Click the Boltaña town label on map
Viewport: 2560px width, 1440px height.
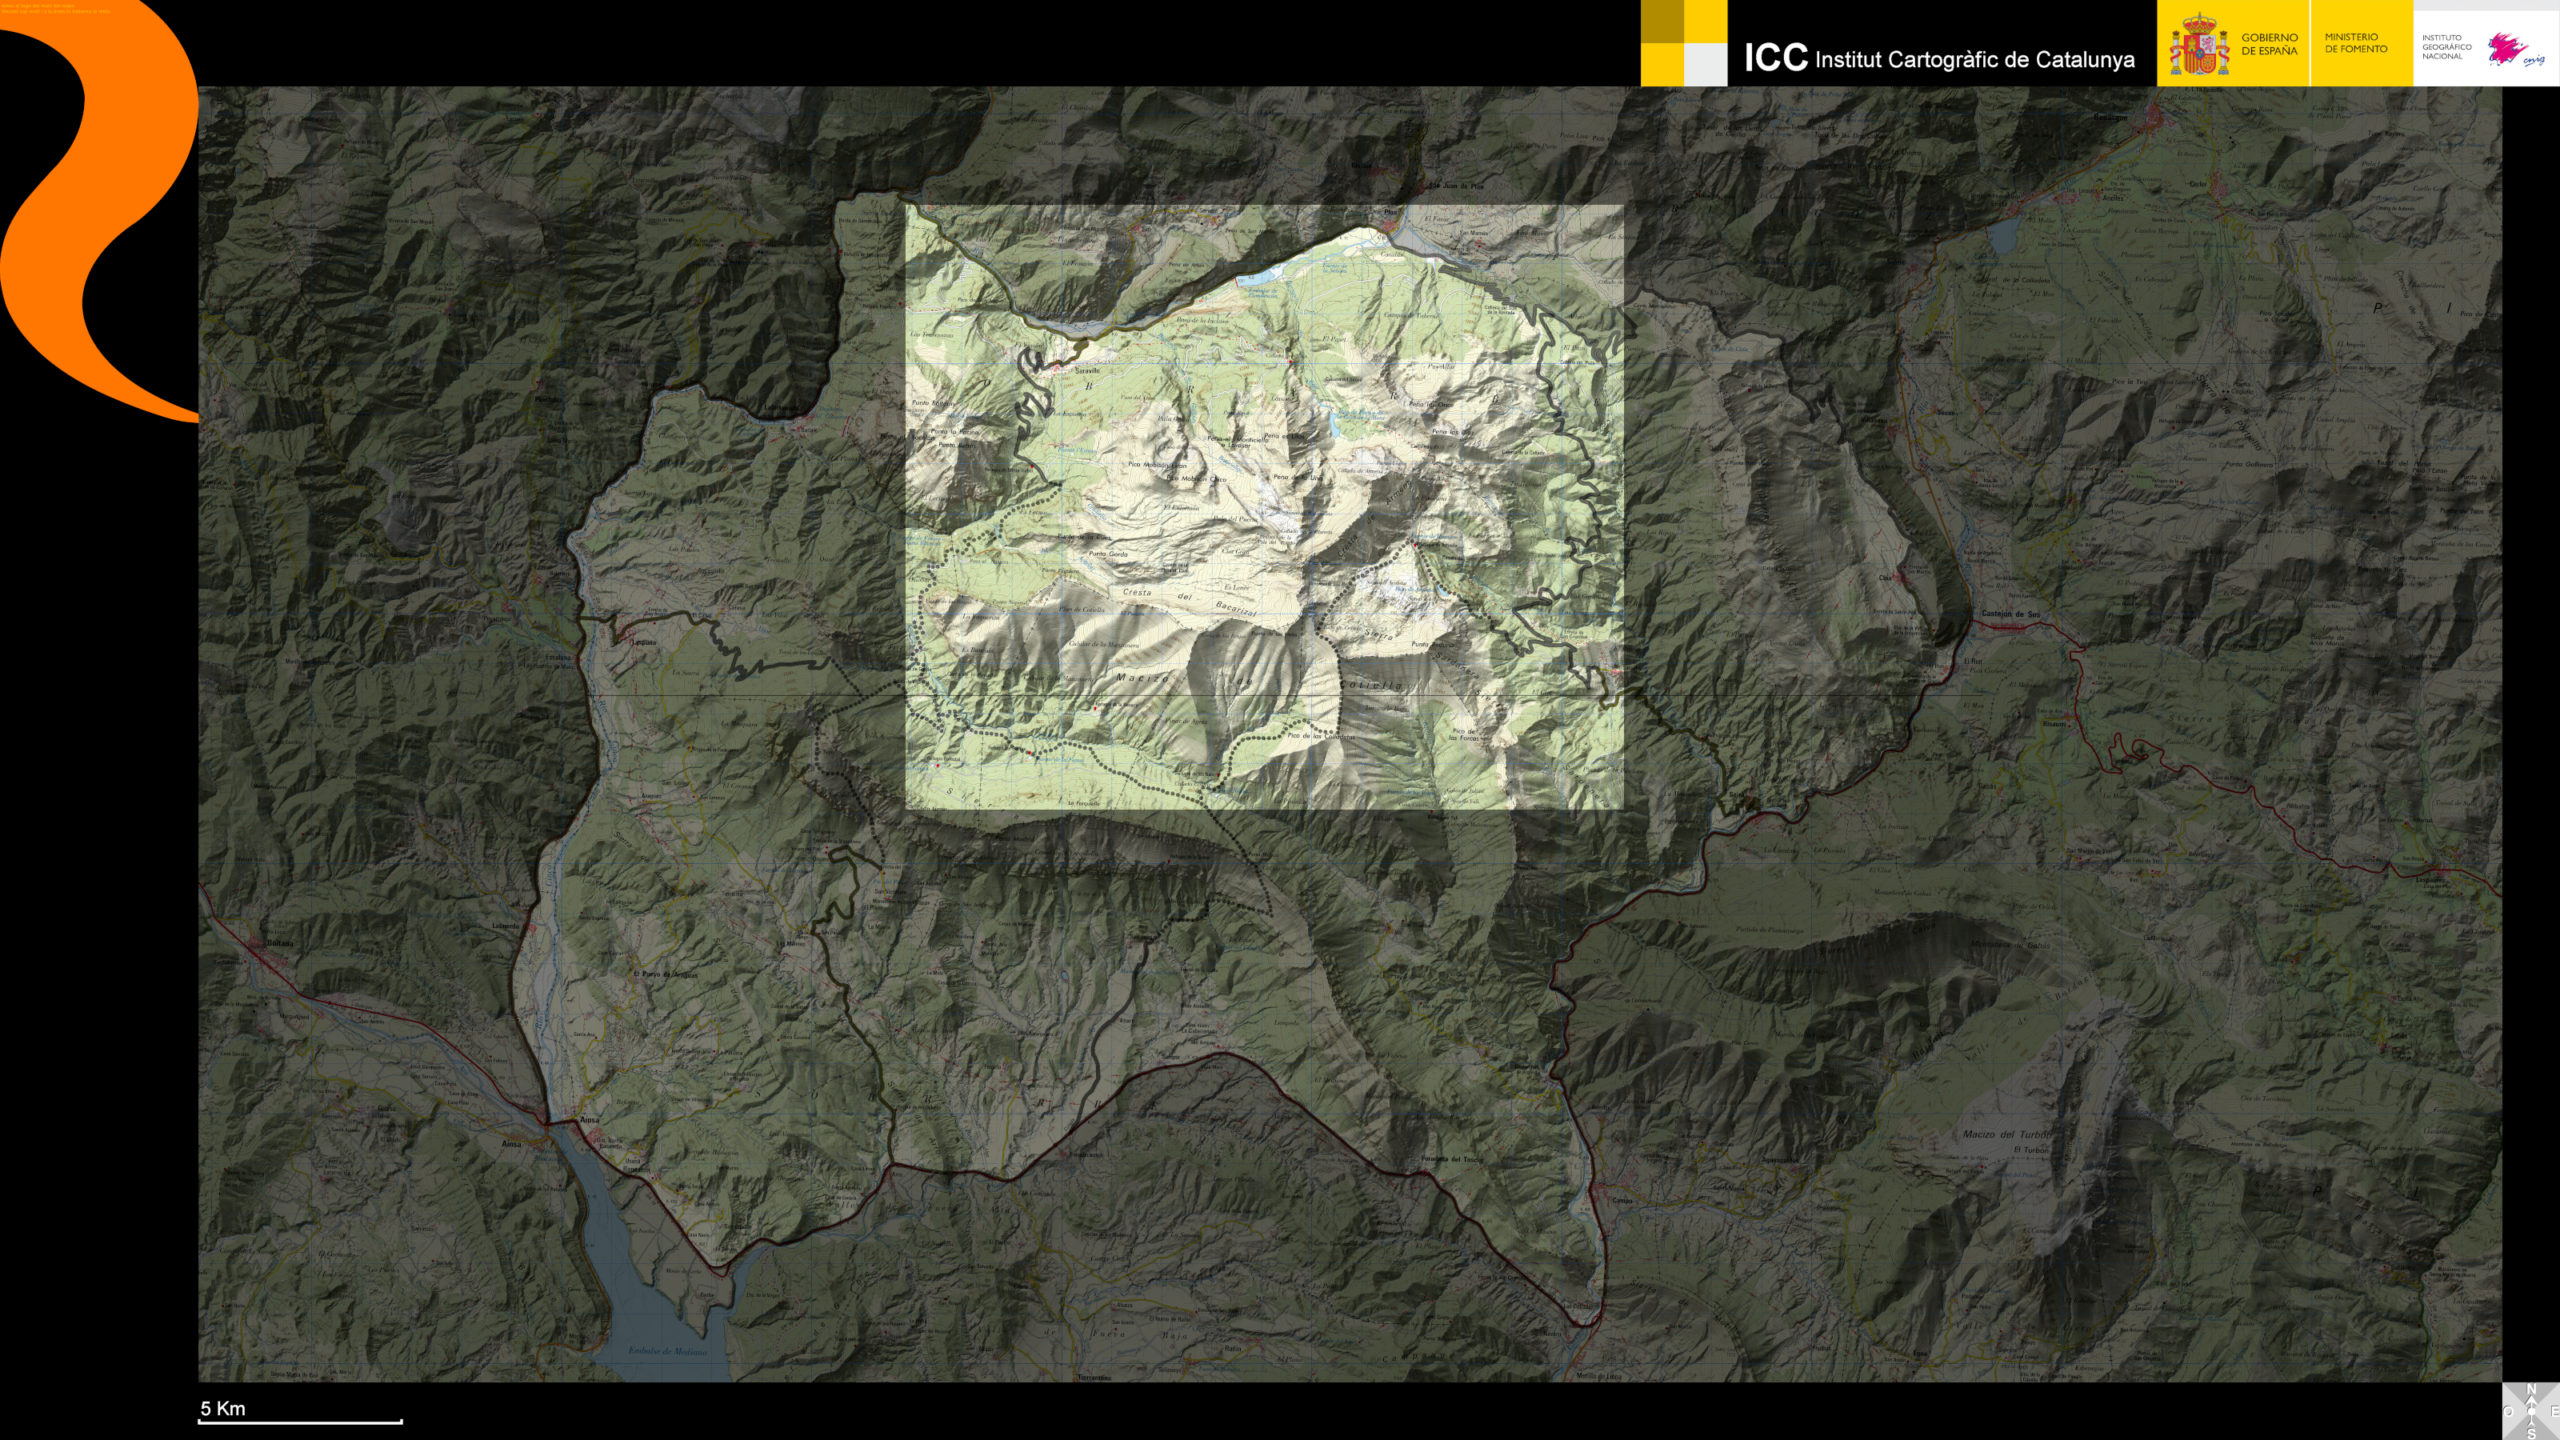click(279, 942)
